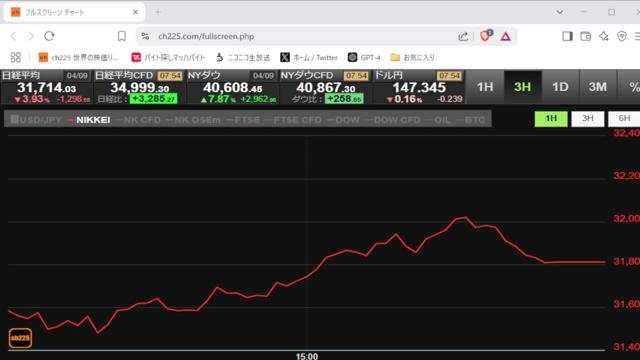Toggle the DOW CFD series in legend
The image size is (640, 360).
[x=393, y=120]
